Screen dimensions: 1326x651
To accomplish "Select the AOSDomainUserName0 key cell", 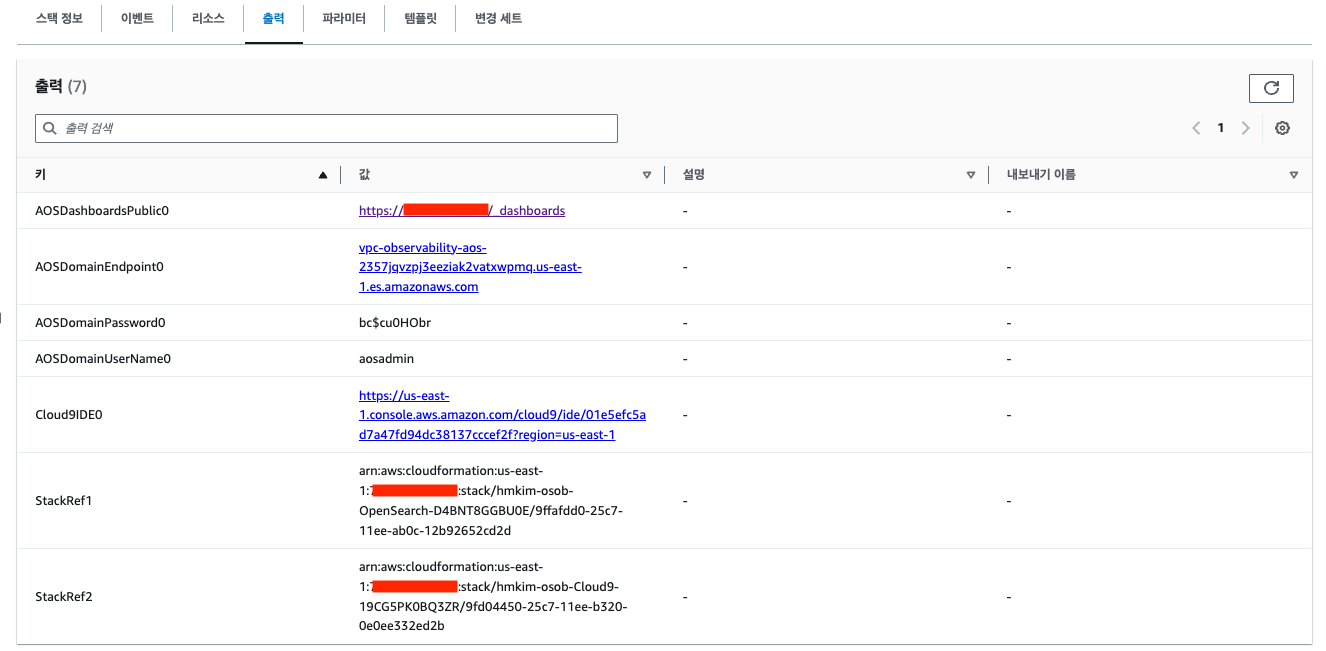I will [x=103, y=358].
